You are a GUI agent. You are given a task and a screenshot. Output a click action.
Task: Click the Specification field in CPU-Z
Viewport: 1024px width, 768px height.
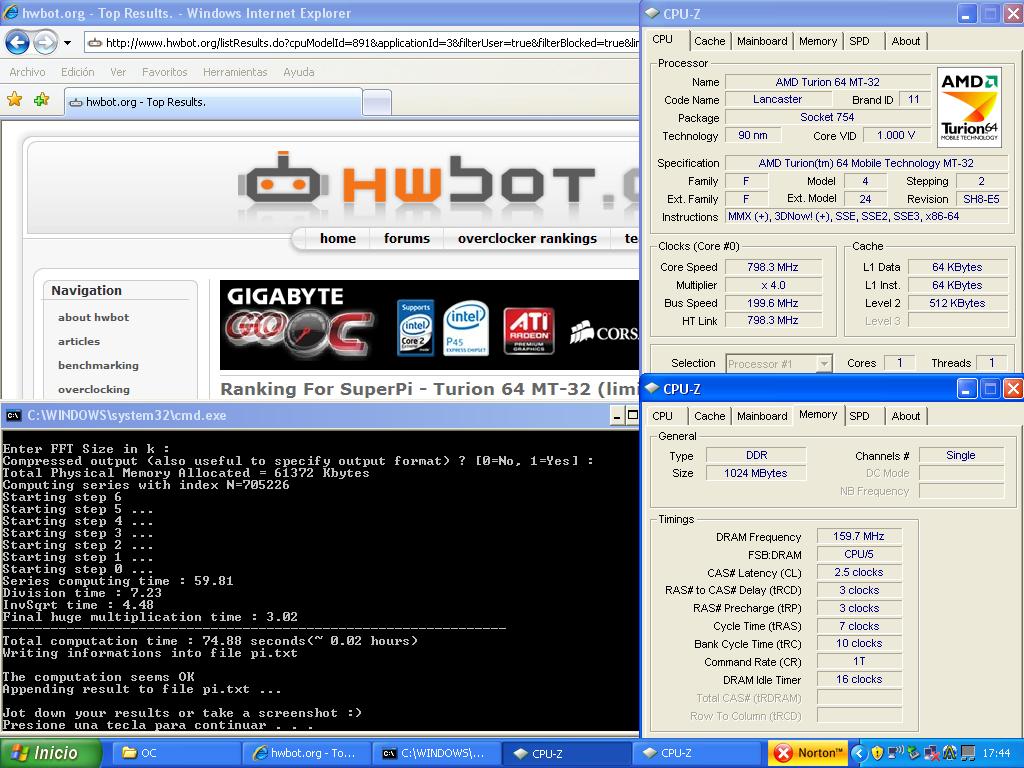(866, 163)
